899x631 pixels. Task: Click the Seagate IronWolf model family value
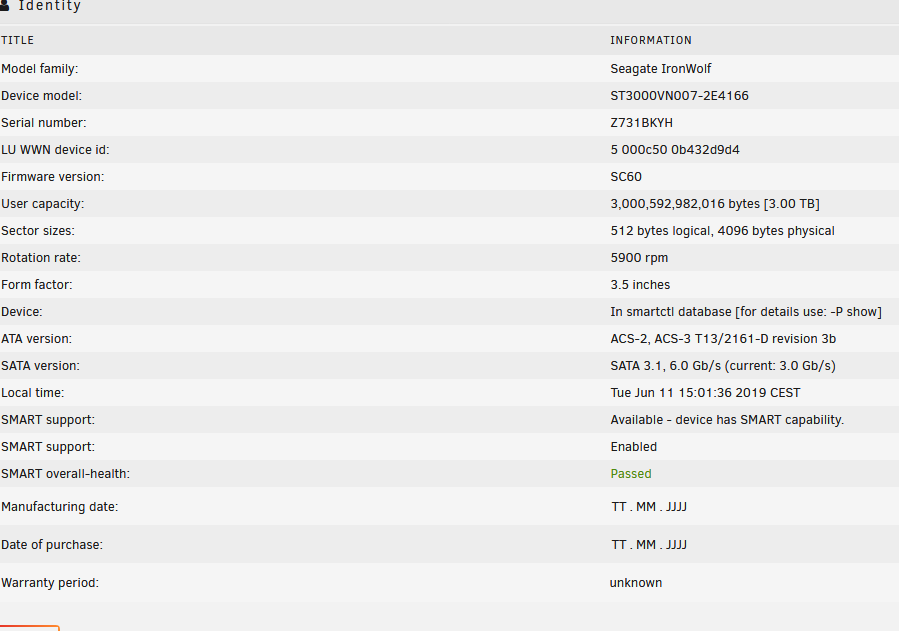[660, 69]
